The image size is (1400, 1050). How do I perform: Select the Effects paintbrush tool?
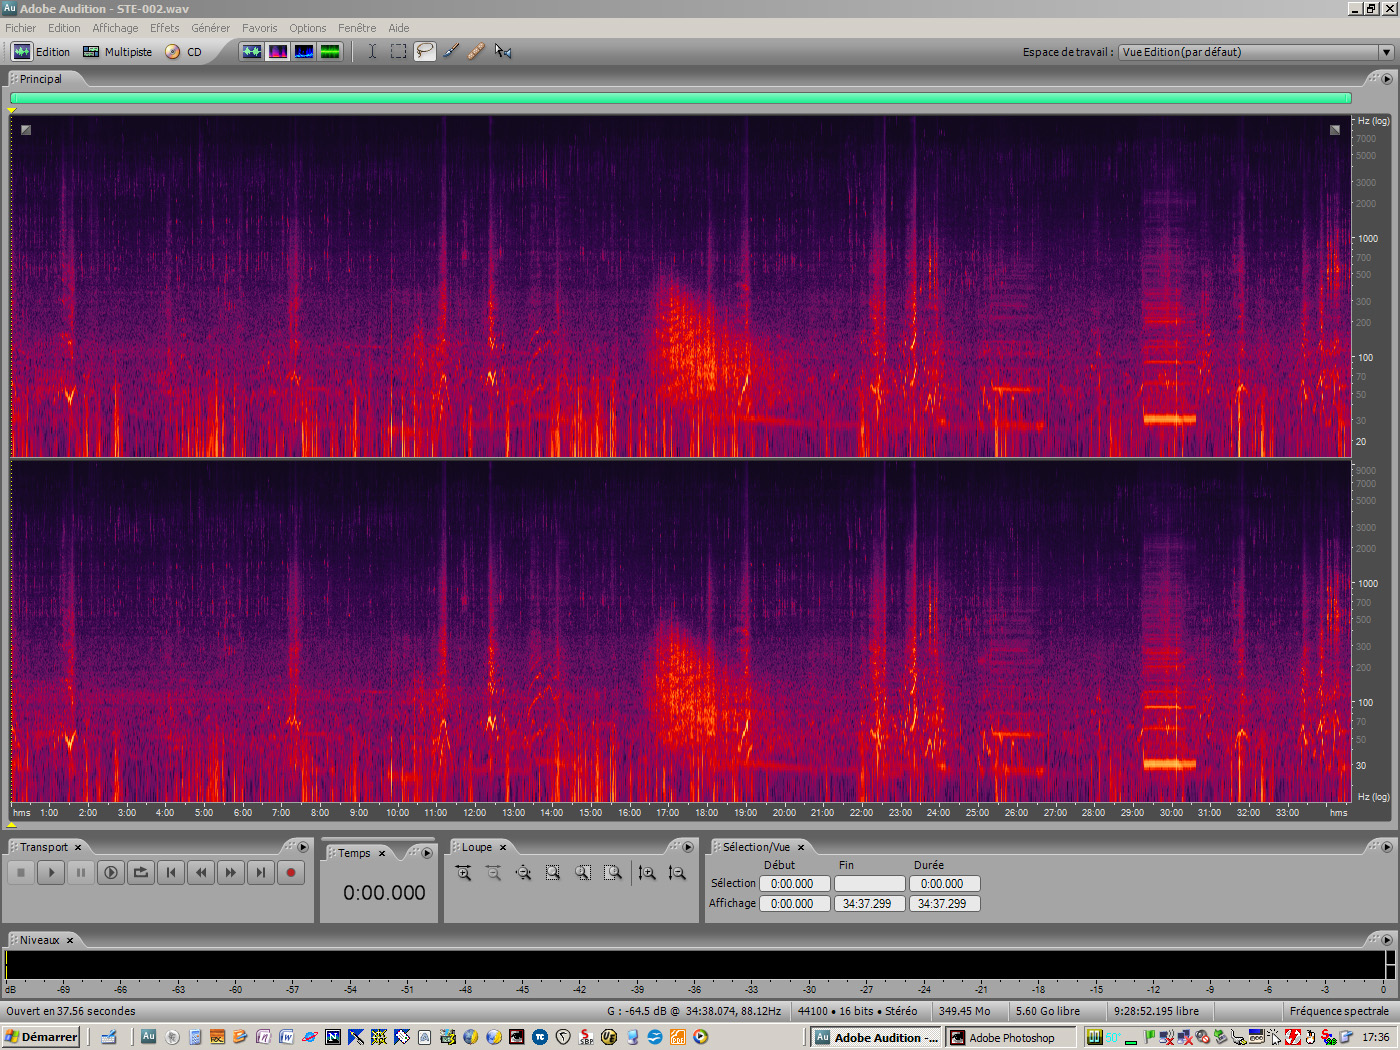pos(450,51)
